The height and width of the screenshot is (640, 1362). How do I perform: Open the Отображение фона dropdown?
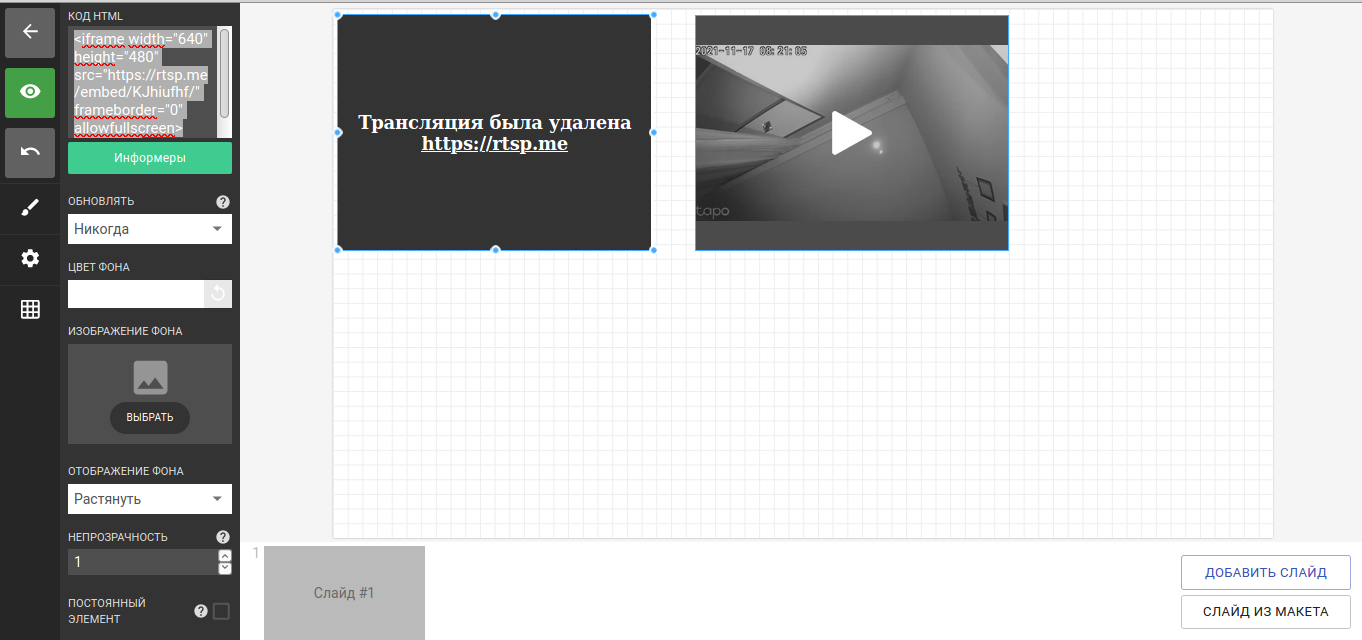pyautogui.click(x=150, y=499)
